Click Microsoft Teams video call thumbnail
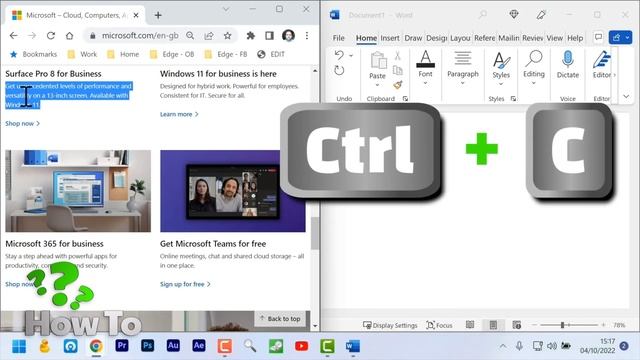 pos(233,191)
